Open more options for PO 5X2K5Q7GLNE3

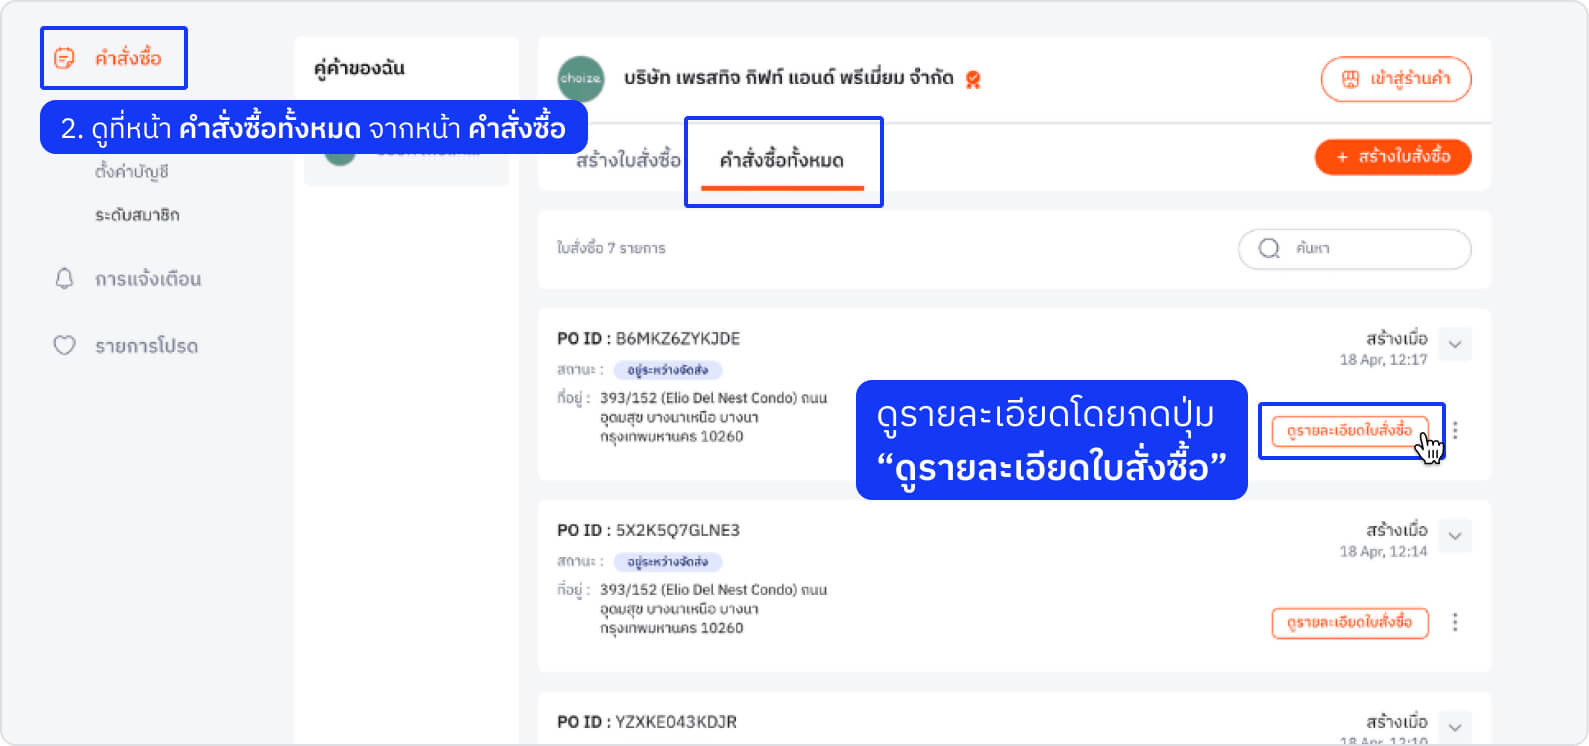pos(1455,622)
